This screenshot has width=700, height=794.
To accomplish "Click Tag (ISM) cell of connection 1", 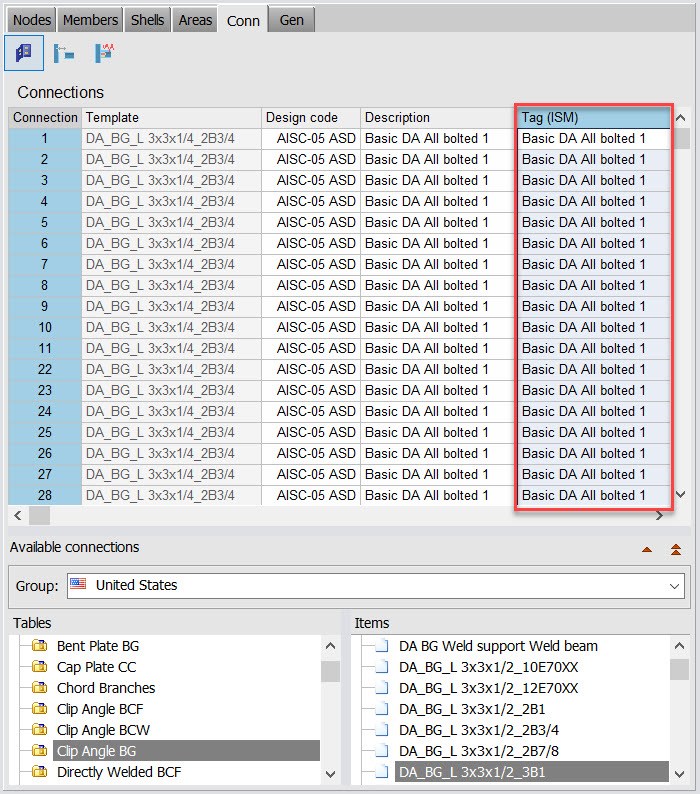I will pyautogui.click(x=594, y=138).
